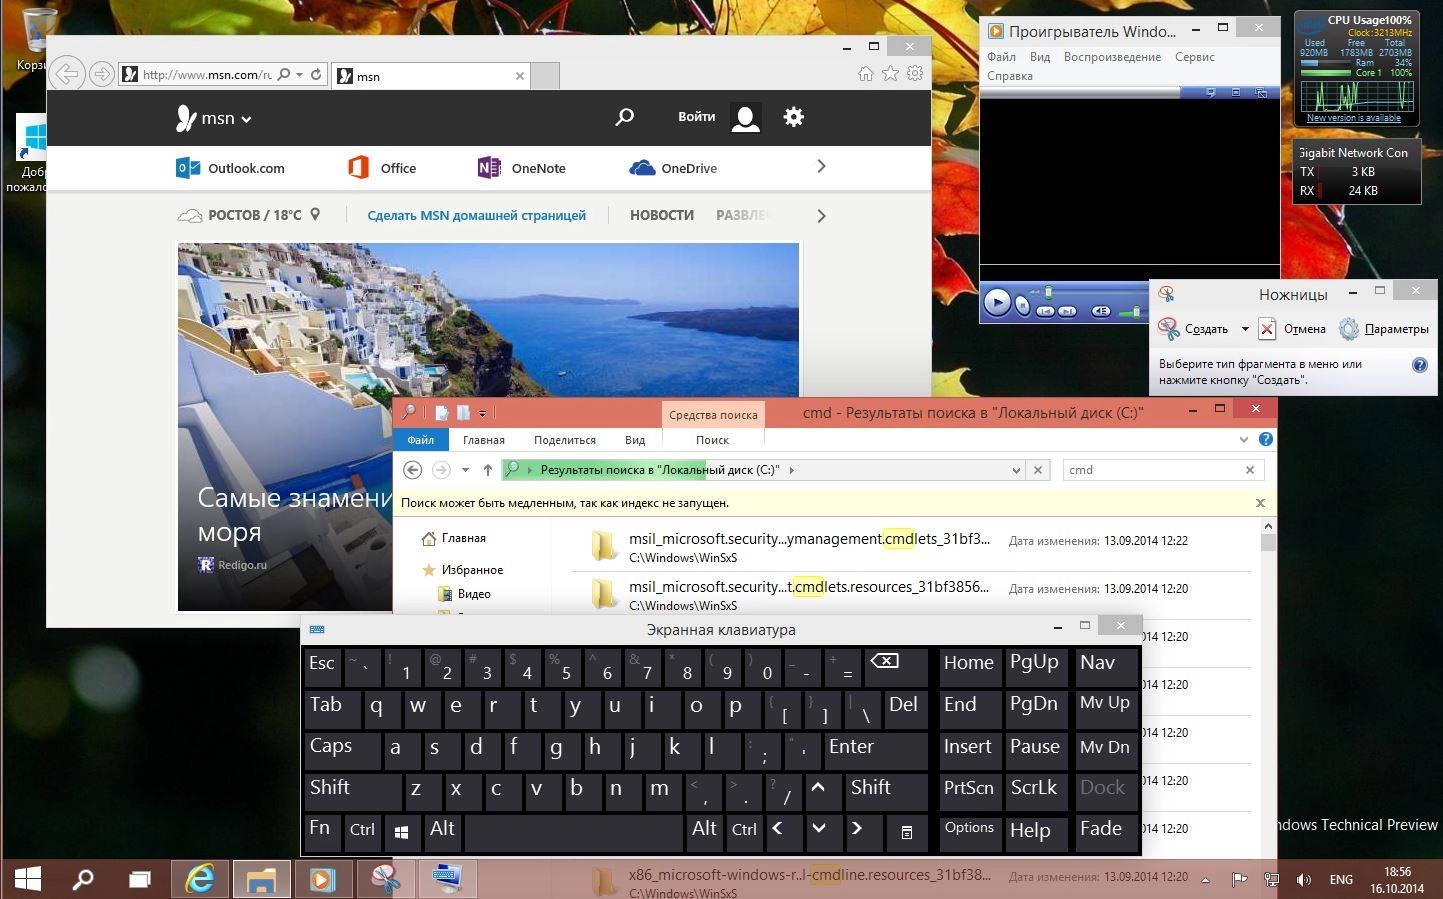Viewport: 1443px width, 899px height.
Task: Close the msn browser tab
Action: (520, 76)
